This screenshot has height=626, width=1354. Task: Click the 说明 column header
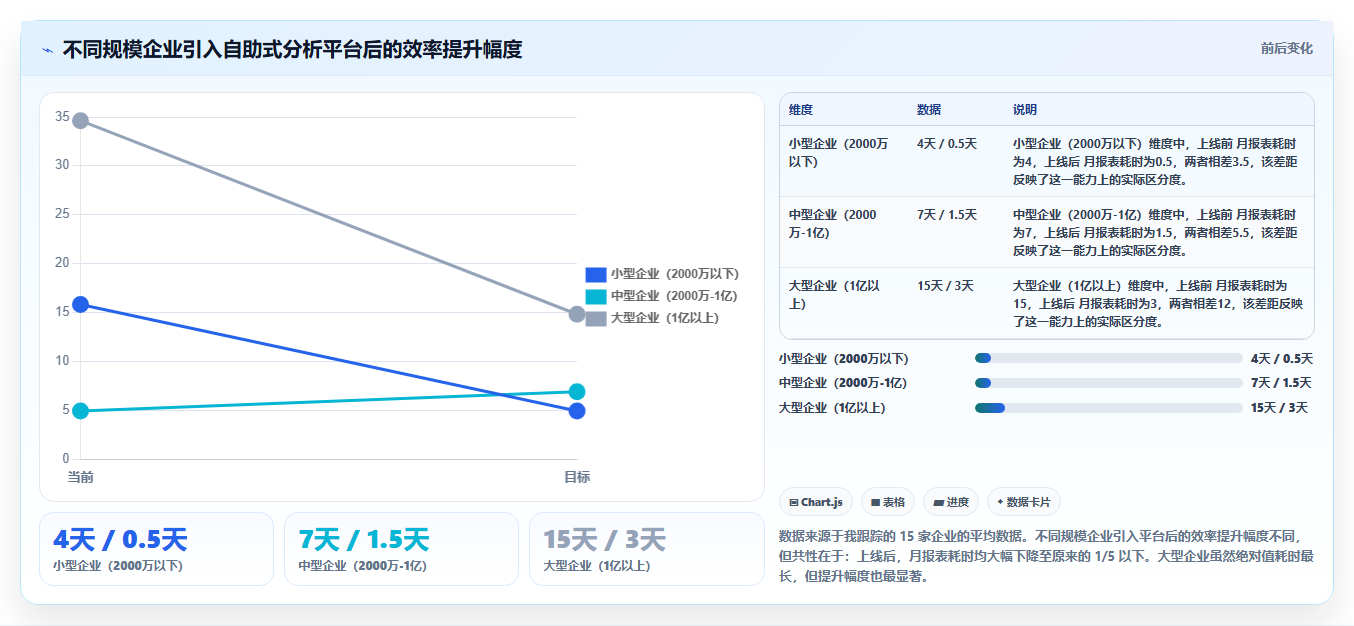coord(1025,110)
